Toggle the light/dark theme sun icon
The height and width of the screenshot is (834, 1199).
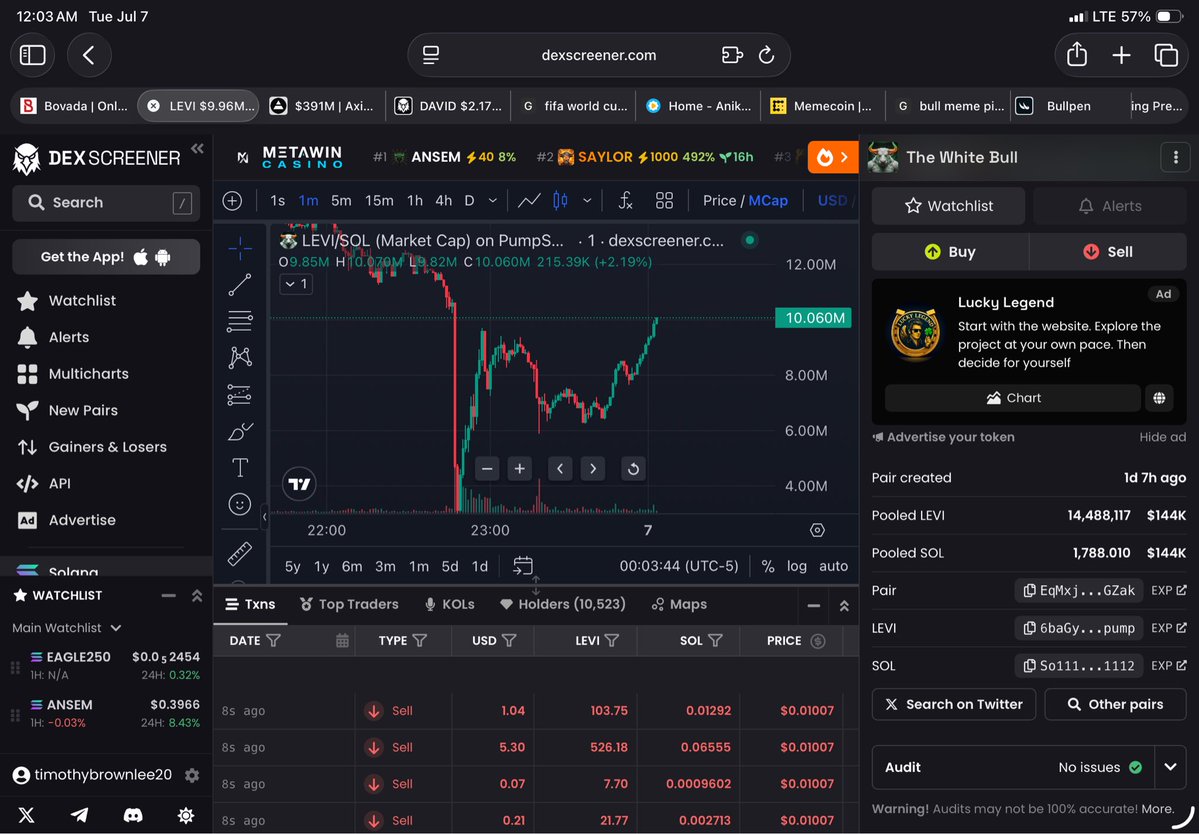tap(186, 815)
